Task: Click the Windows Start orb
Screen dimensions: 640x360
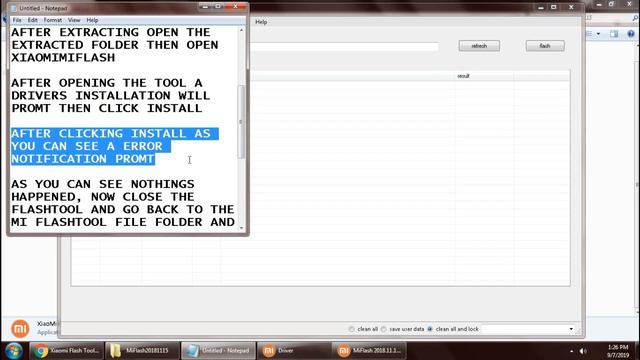Action: (x=14, y=351)
